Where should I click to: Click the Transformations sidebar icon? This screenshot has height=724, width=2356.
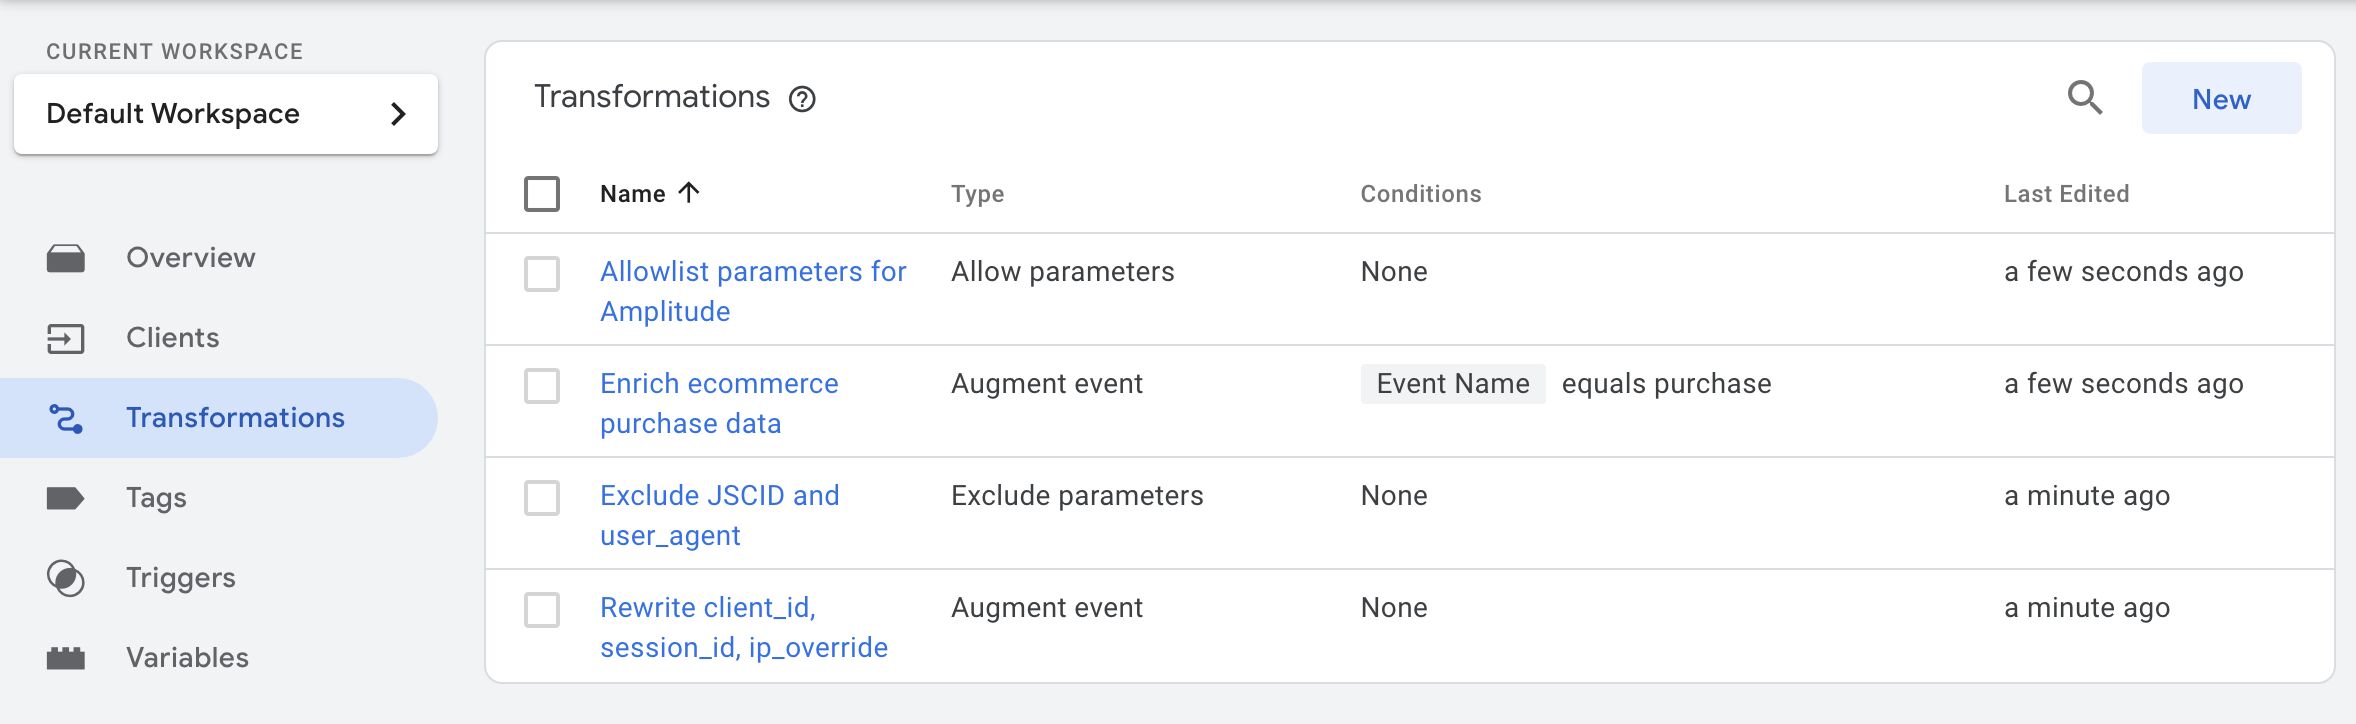[x=66, y=418]
